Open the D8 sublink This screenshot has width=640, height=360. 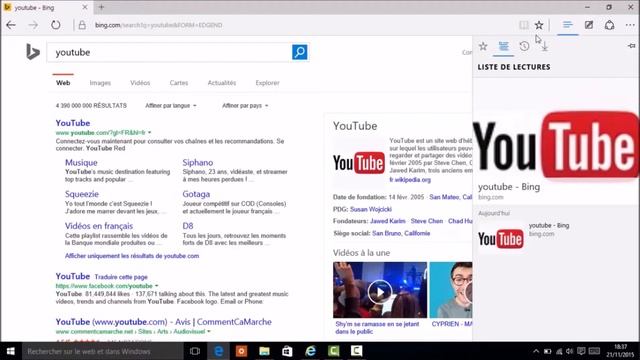coord(188,226)
